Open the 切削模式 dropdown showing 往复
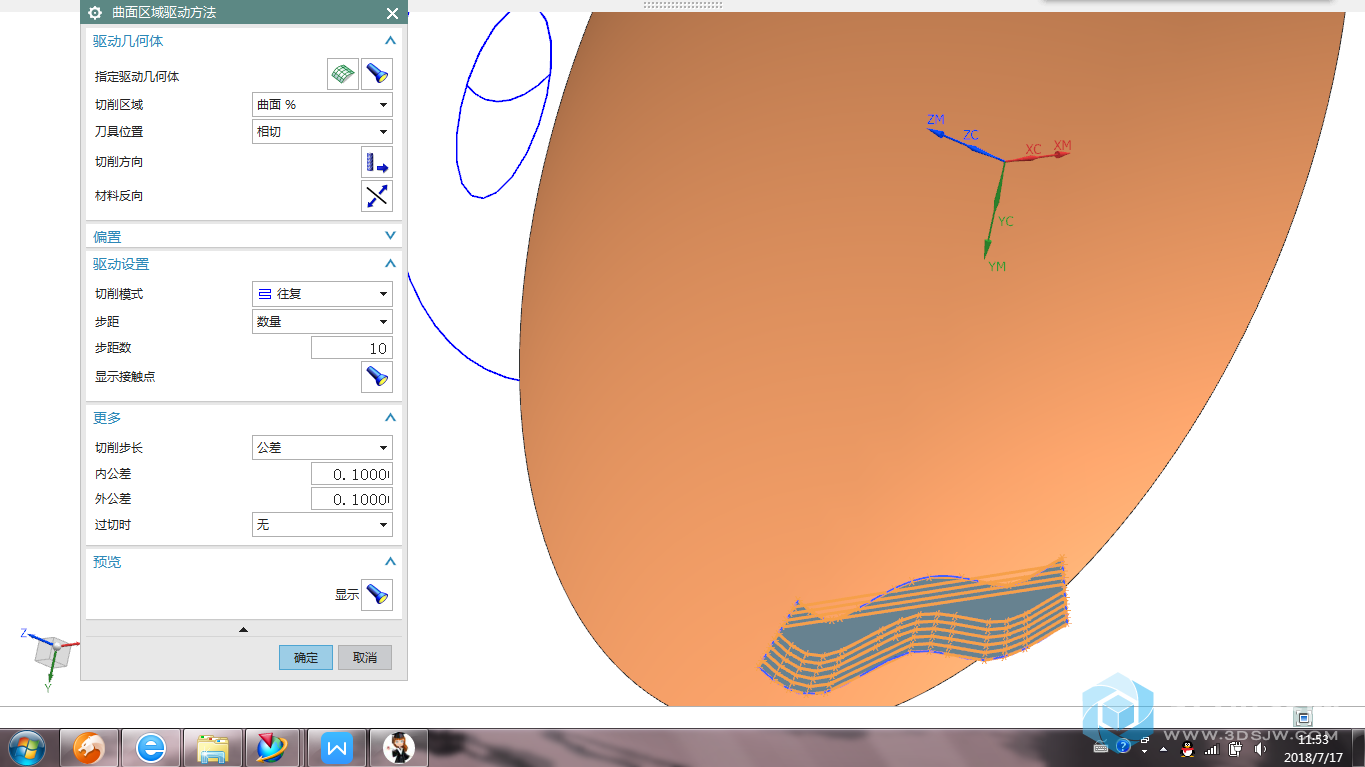1365x767 pixels. pos(322,294)
